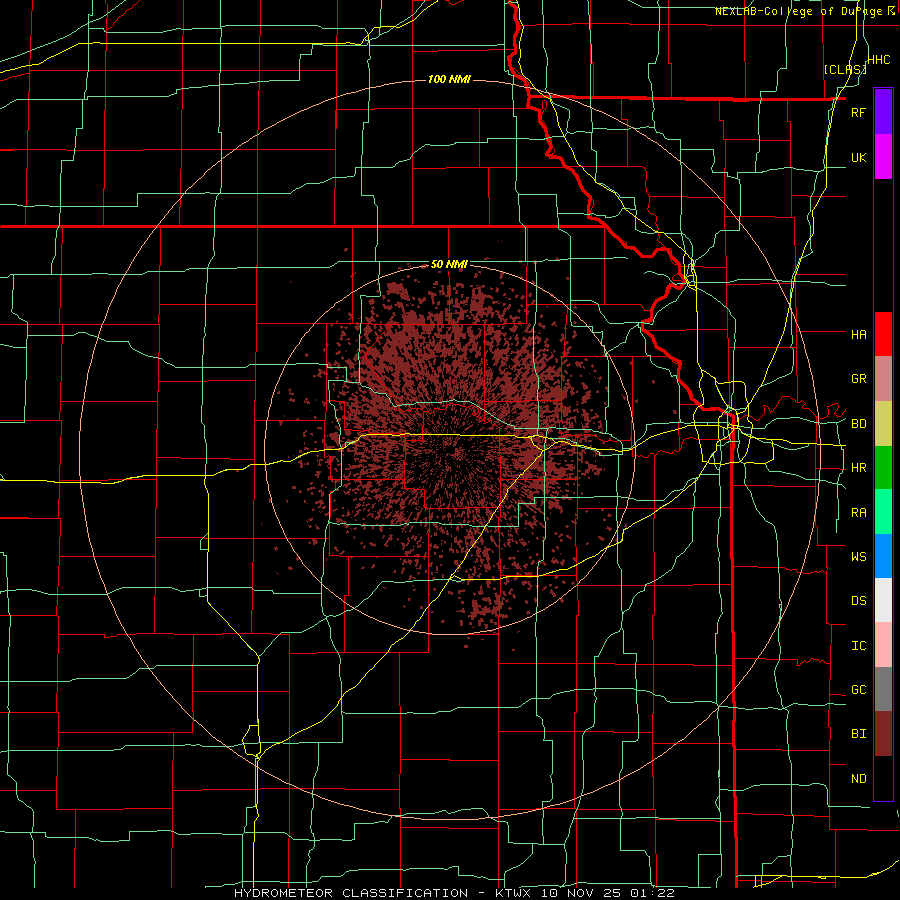The height and width of the screenshot is (900, 900).
Task: Pick the HR green legend swatch
Action: click(883, 468)
